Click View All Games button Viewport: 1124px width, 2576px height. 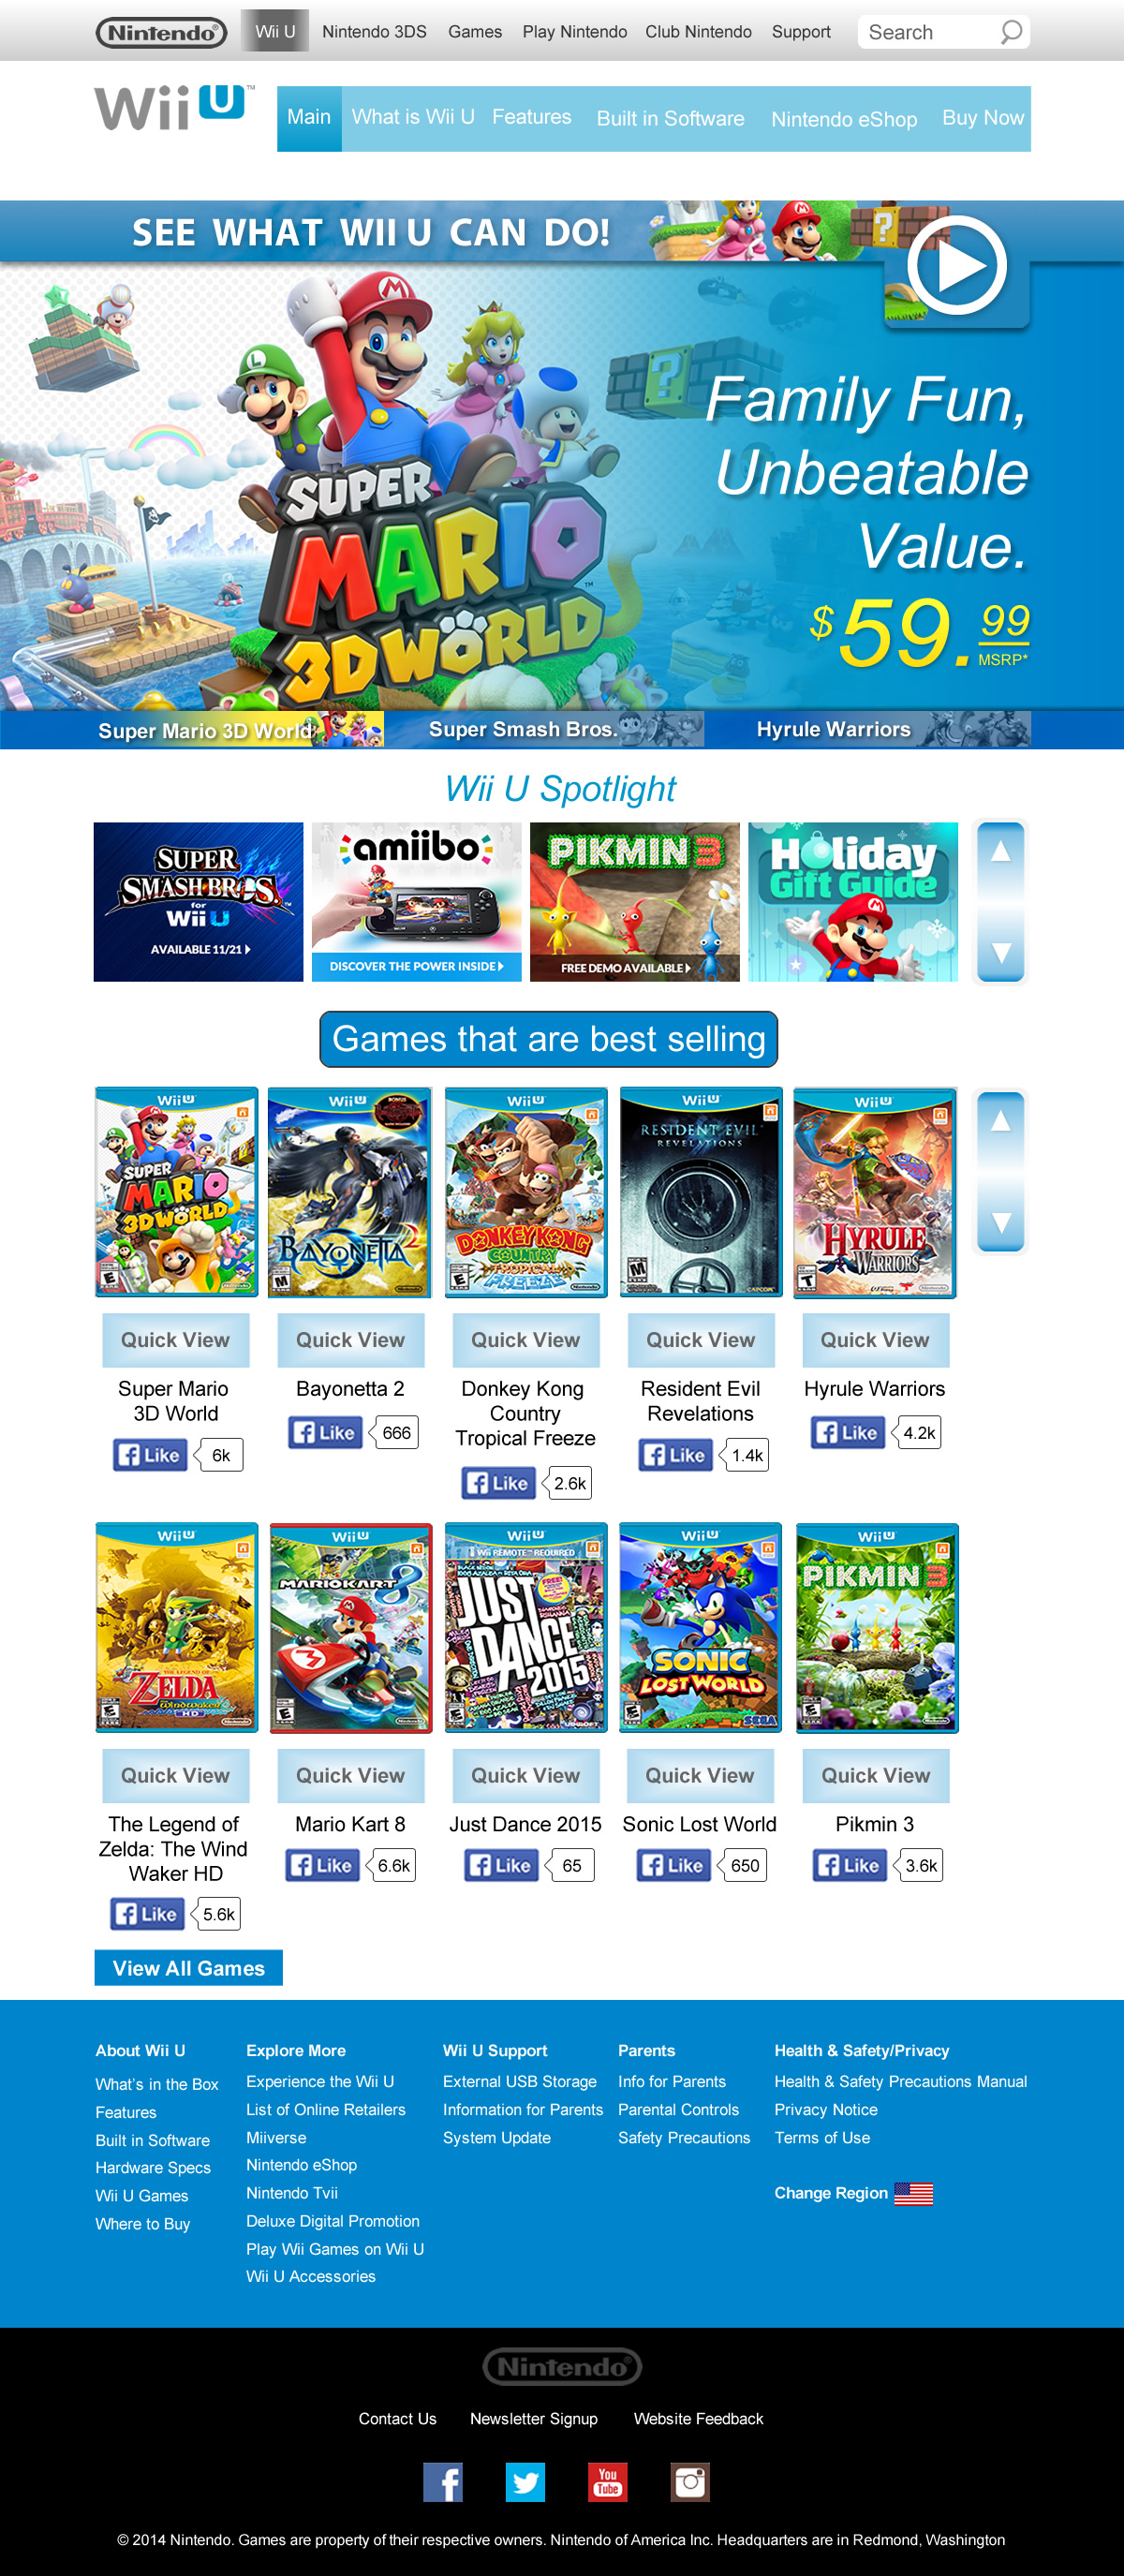(189, 1967)
